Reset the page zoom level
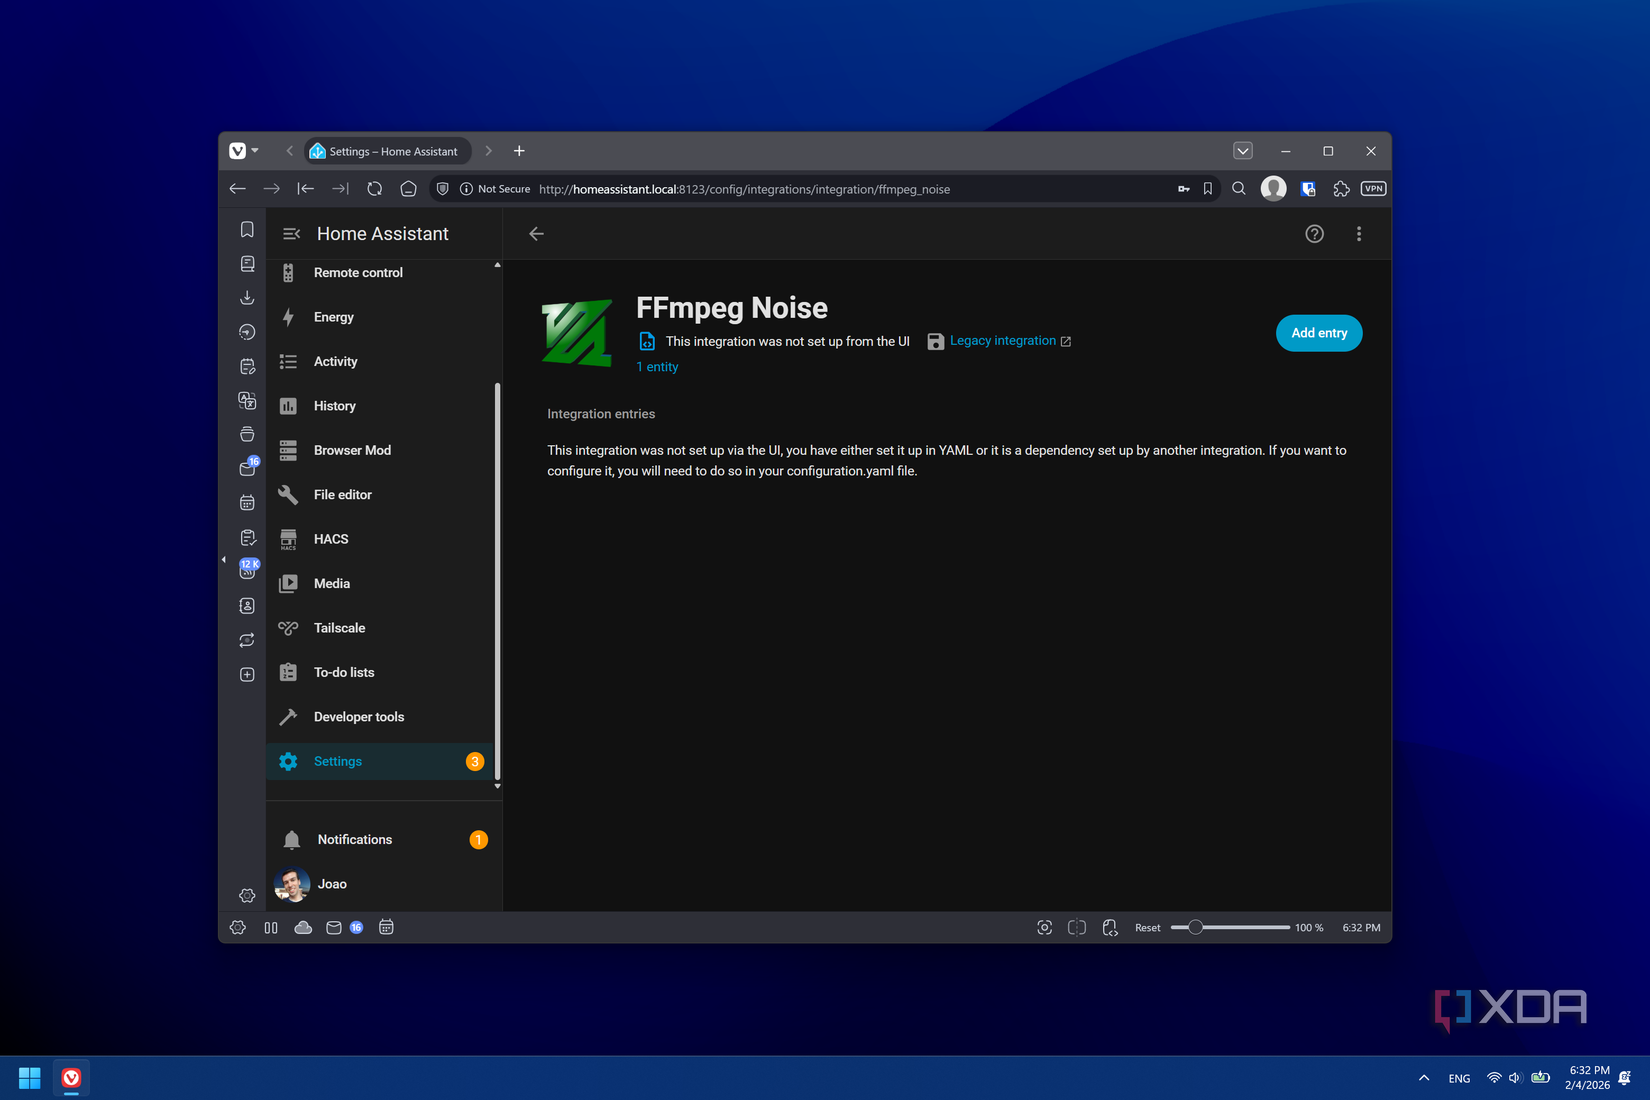 (1148, 928)
